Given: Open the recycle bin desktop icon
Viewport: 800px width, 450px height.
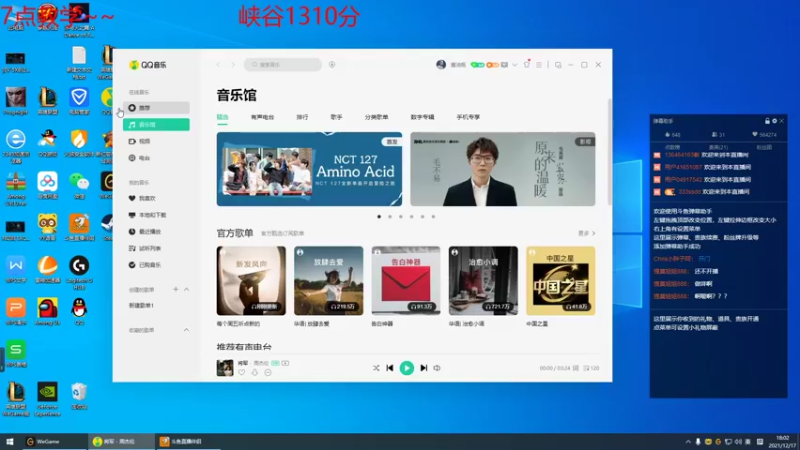Looking at the screenshot, I should [x=79, y=396].
